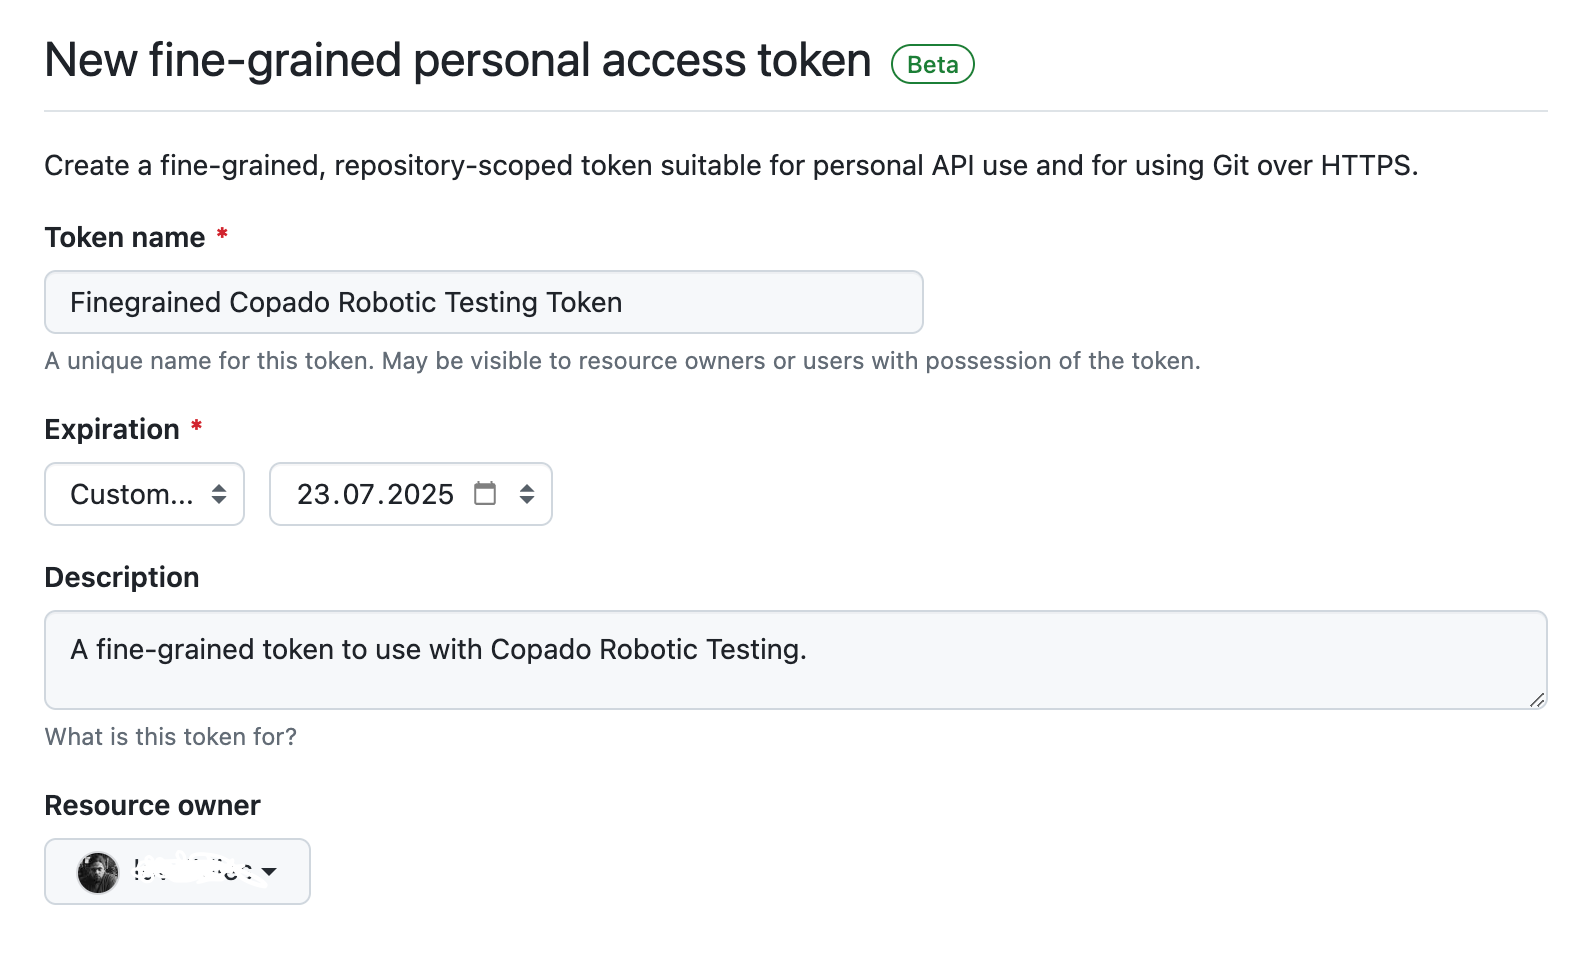Open the Custom... expiration dropdown

145,494
